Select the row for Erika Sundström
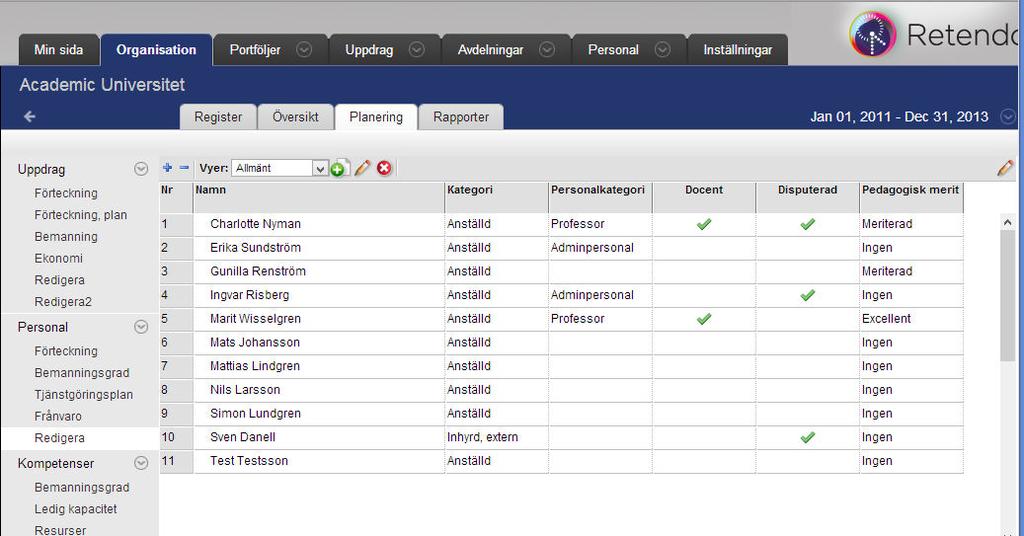The image size is (1024, 536). coord(562,248)
